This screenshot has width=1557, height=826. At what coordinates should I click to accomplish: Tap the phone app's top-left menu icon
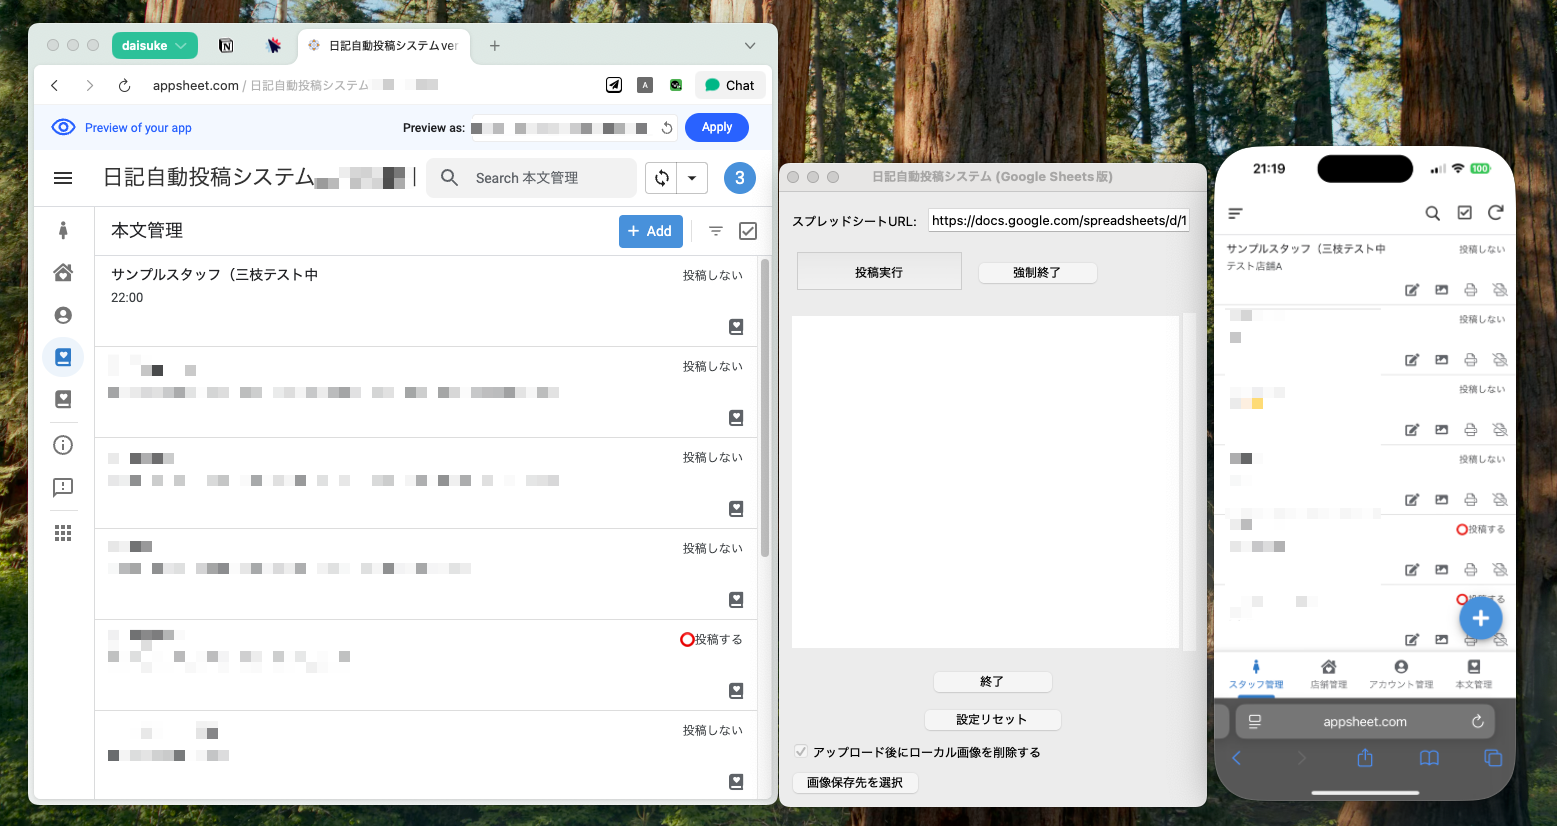coord(1235,213)
